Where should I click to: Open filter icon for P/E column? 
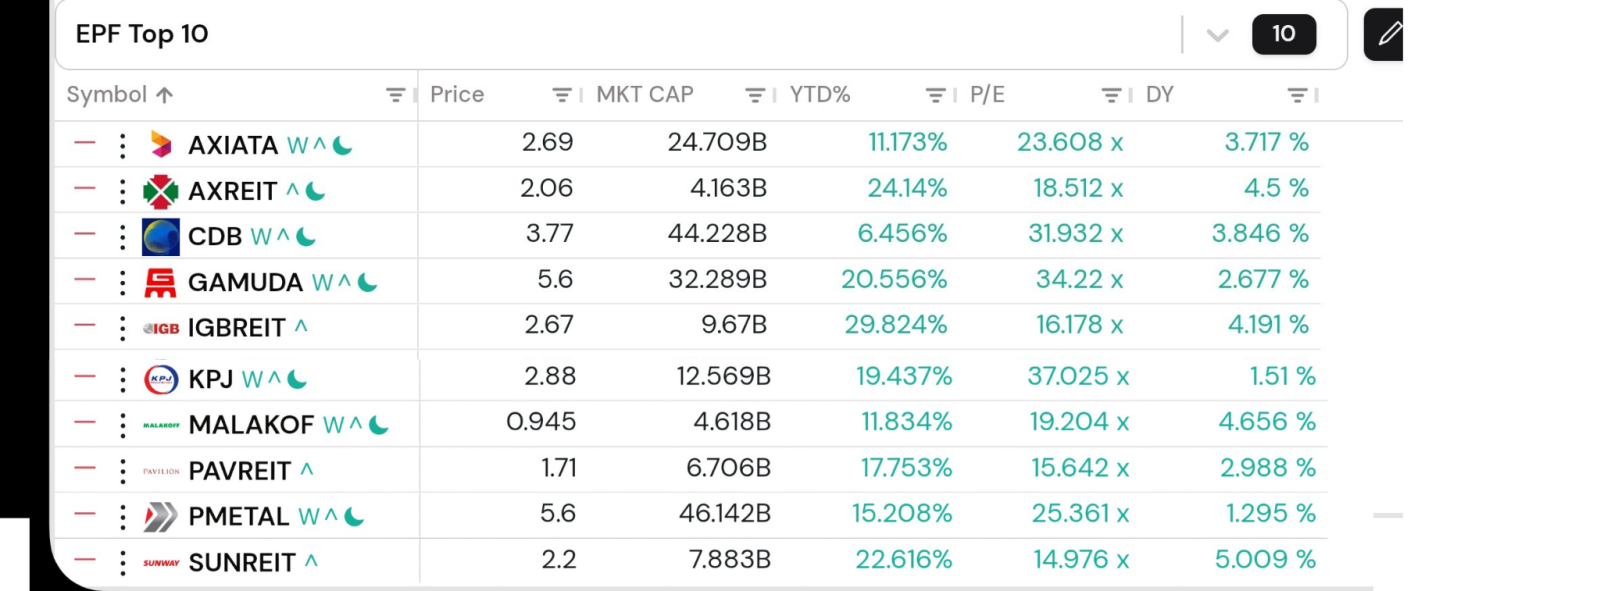pyautogui.click(x=1111, y=95)
